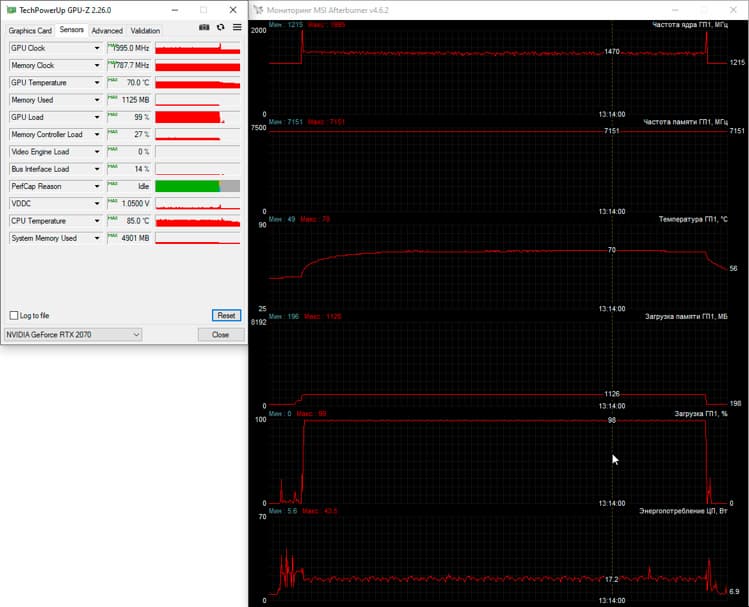Screen dimensions: 749x607
Task: Click the max indicator next to GPU Clock value
Action: pyautogui.click(x=113, y=45)
